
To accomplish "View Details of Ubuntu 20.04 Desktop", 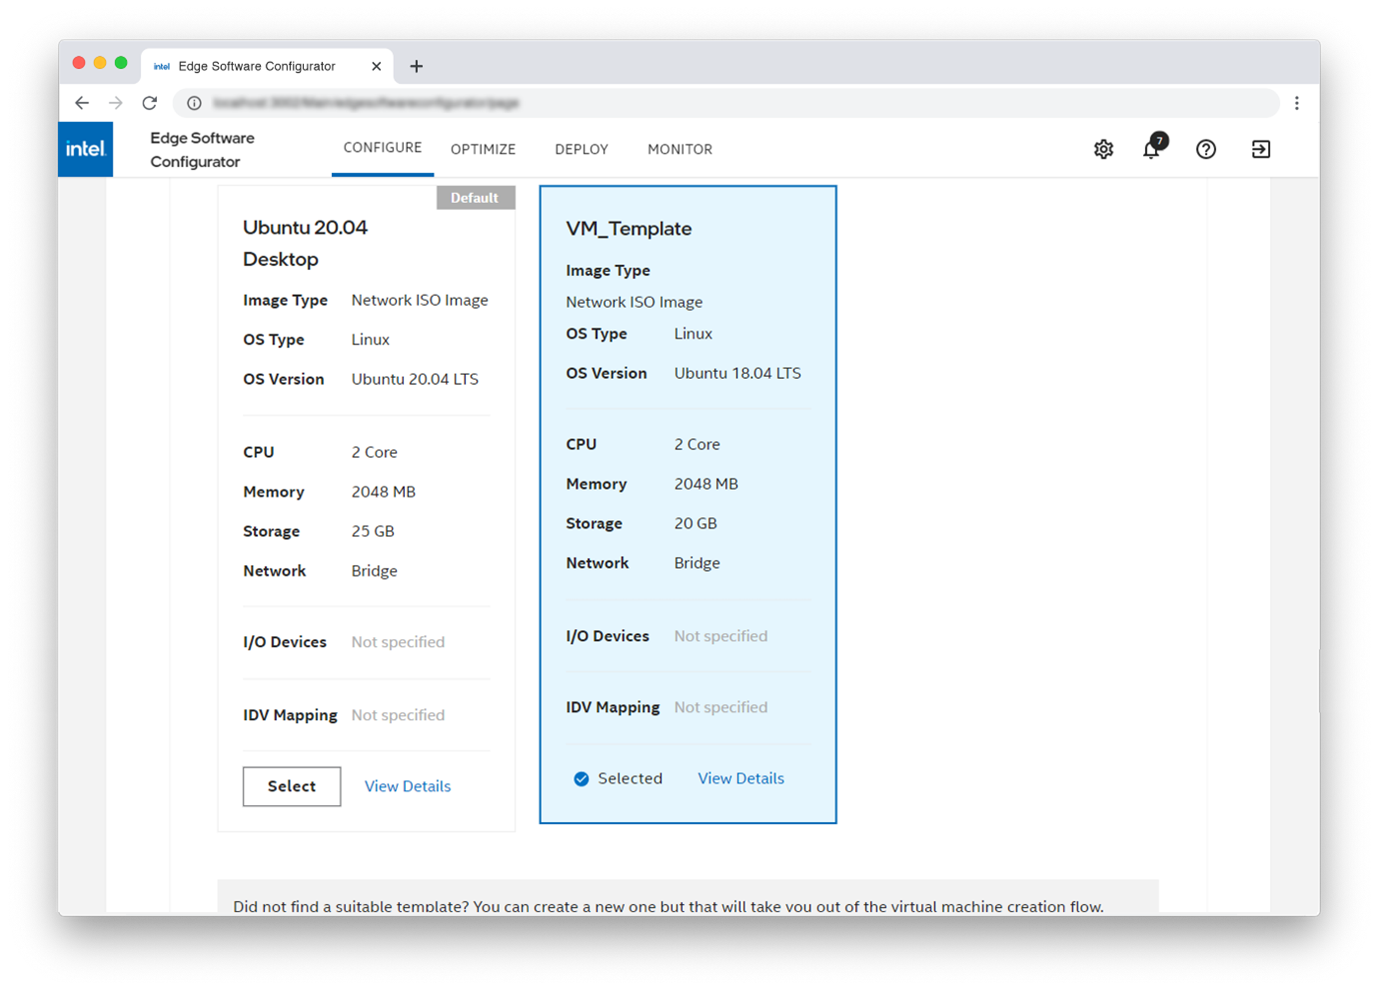I will 407,786.
